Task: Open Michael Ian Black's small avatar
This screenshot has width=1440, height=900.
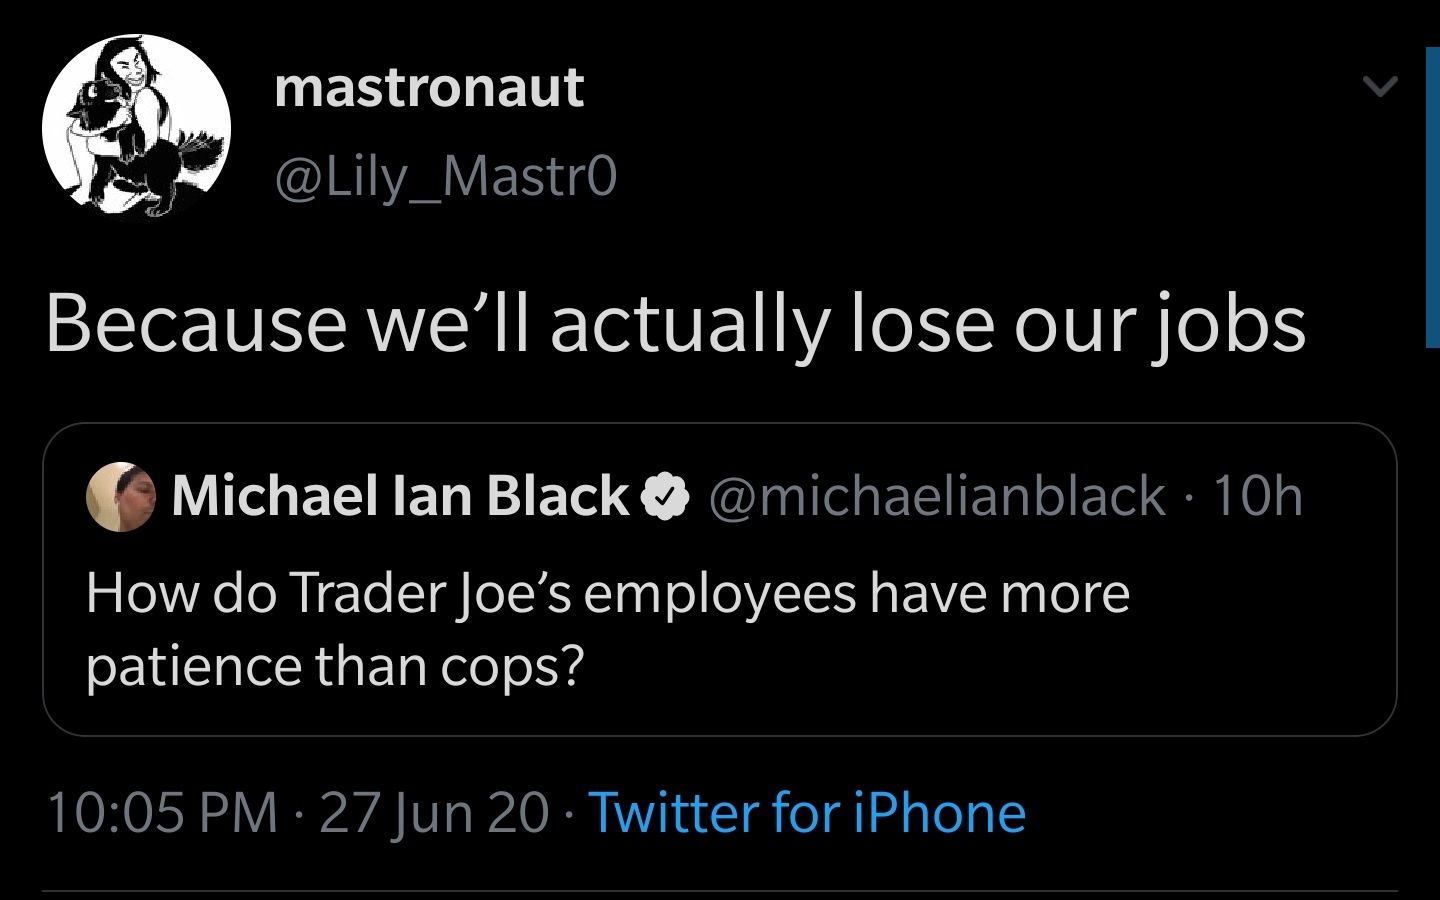Action: [121, 496]
